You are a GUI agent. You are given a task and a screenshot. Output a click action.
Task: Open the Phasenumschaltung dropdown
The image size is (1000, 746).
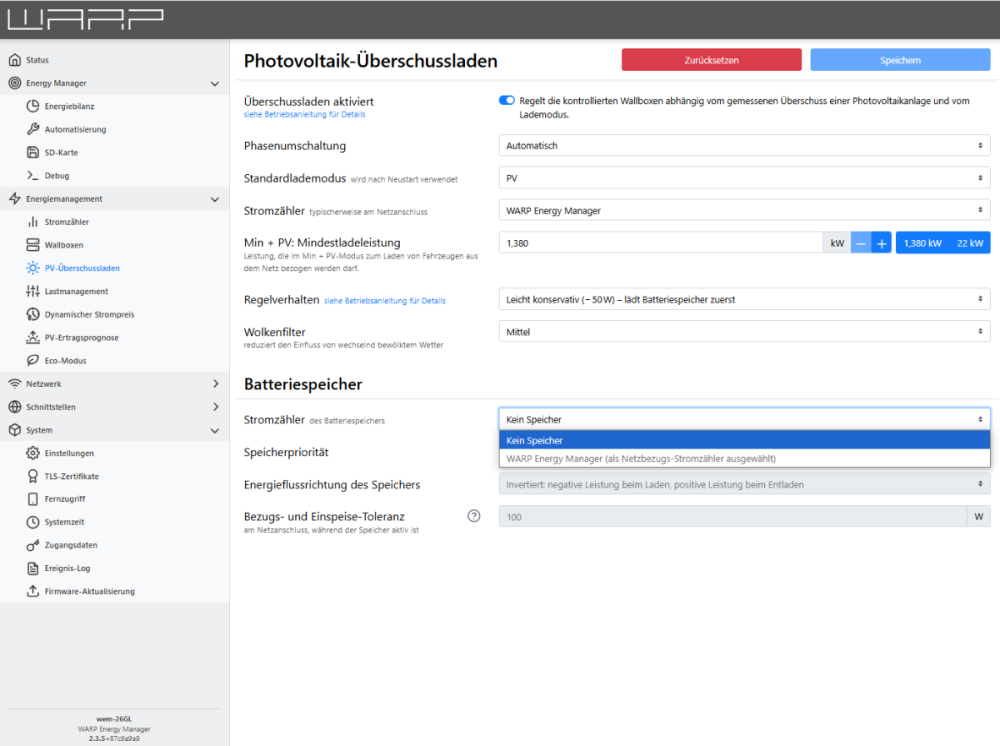coord(744,146)
